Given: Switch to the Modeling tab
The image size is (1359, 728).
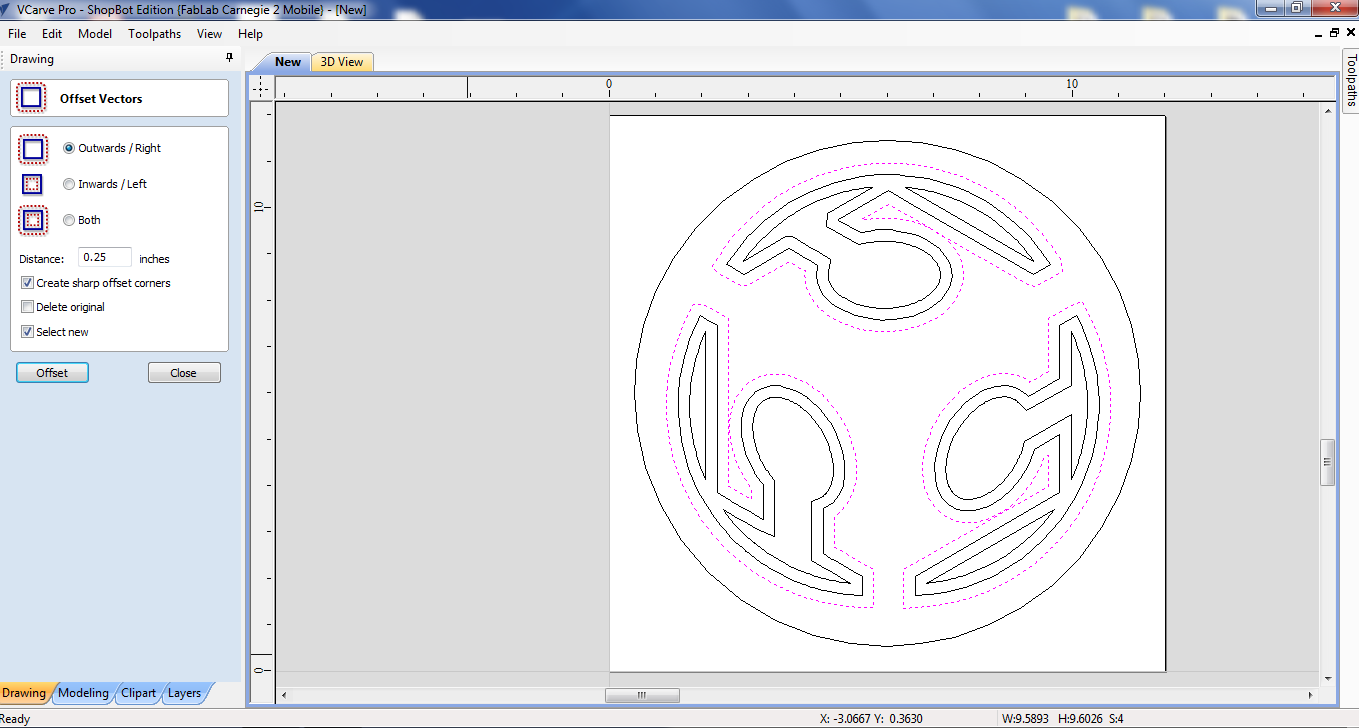Looking at the screenshot, I should [83, 693].
